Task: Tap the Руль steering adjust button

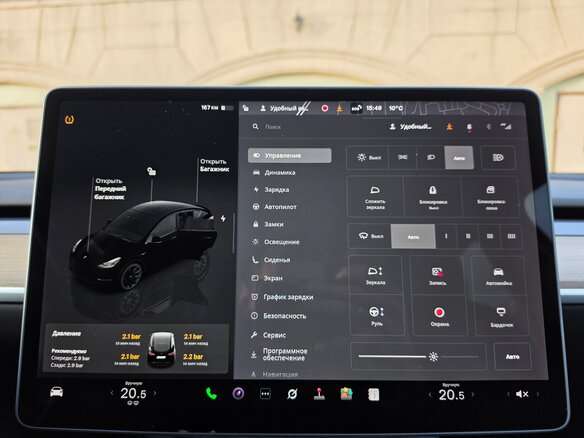Action: pyautogui.click(x=377, y=315)
